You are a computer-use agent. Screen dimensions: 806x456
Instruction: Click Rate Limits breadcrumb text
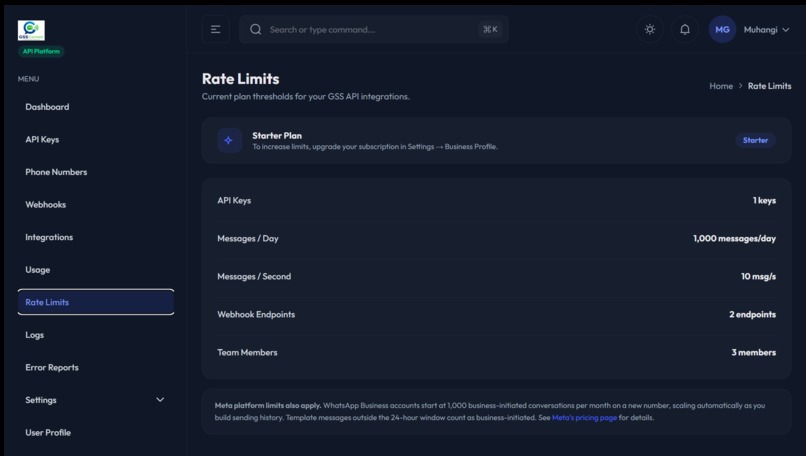click(x=770, y=86)
